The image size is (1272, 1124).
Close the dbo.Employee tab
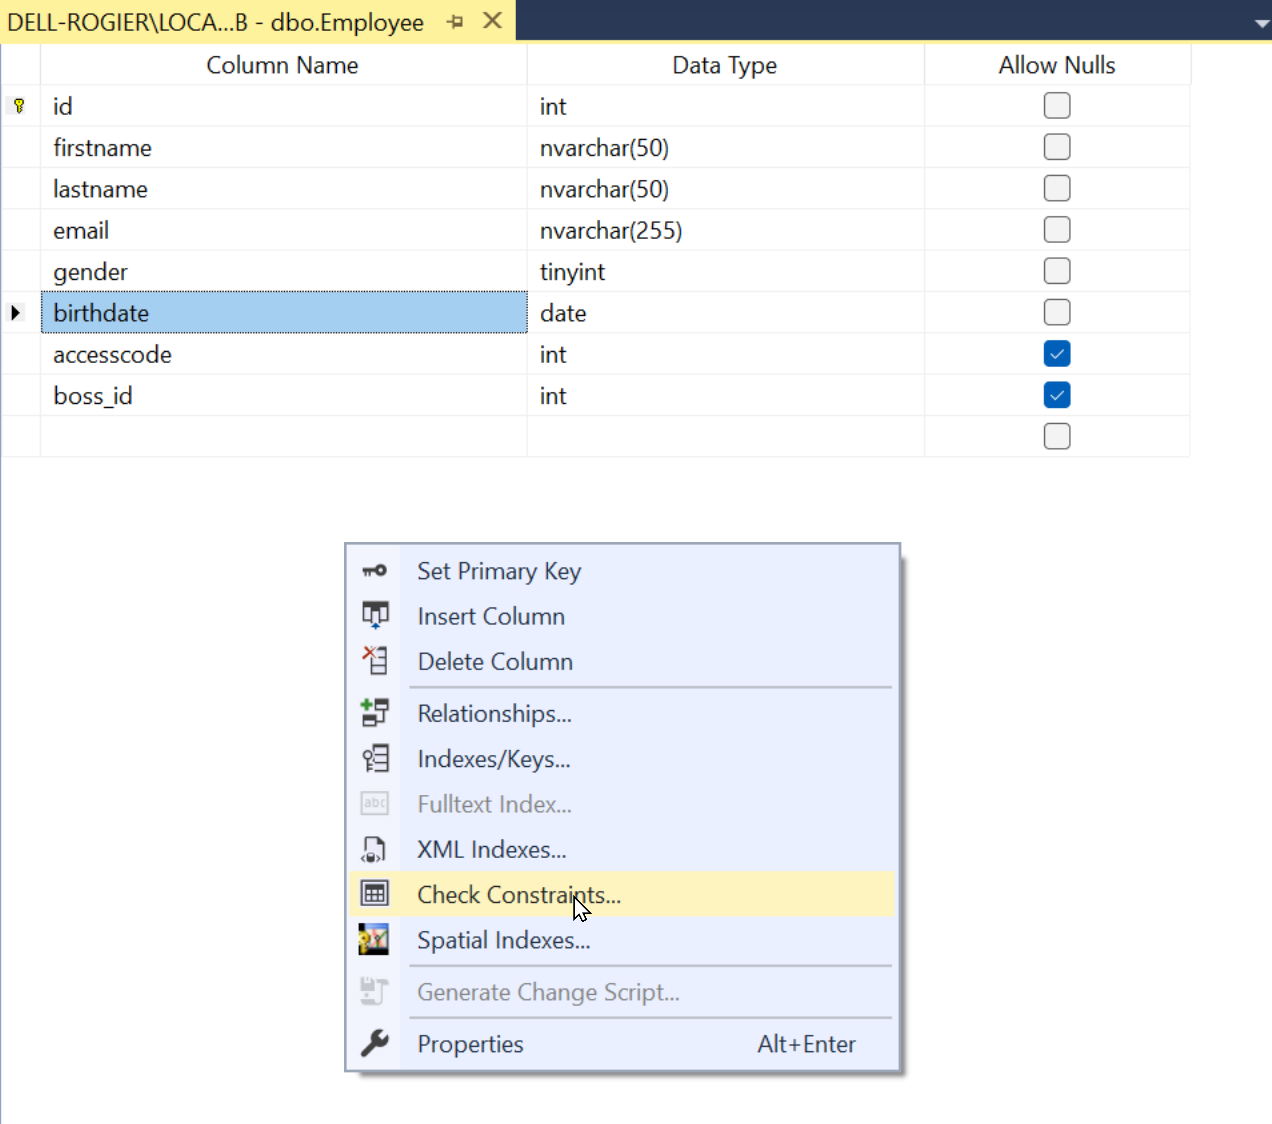tap(492, 21)
